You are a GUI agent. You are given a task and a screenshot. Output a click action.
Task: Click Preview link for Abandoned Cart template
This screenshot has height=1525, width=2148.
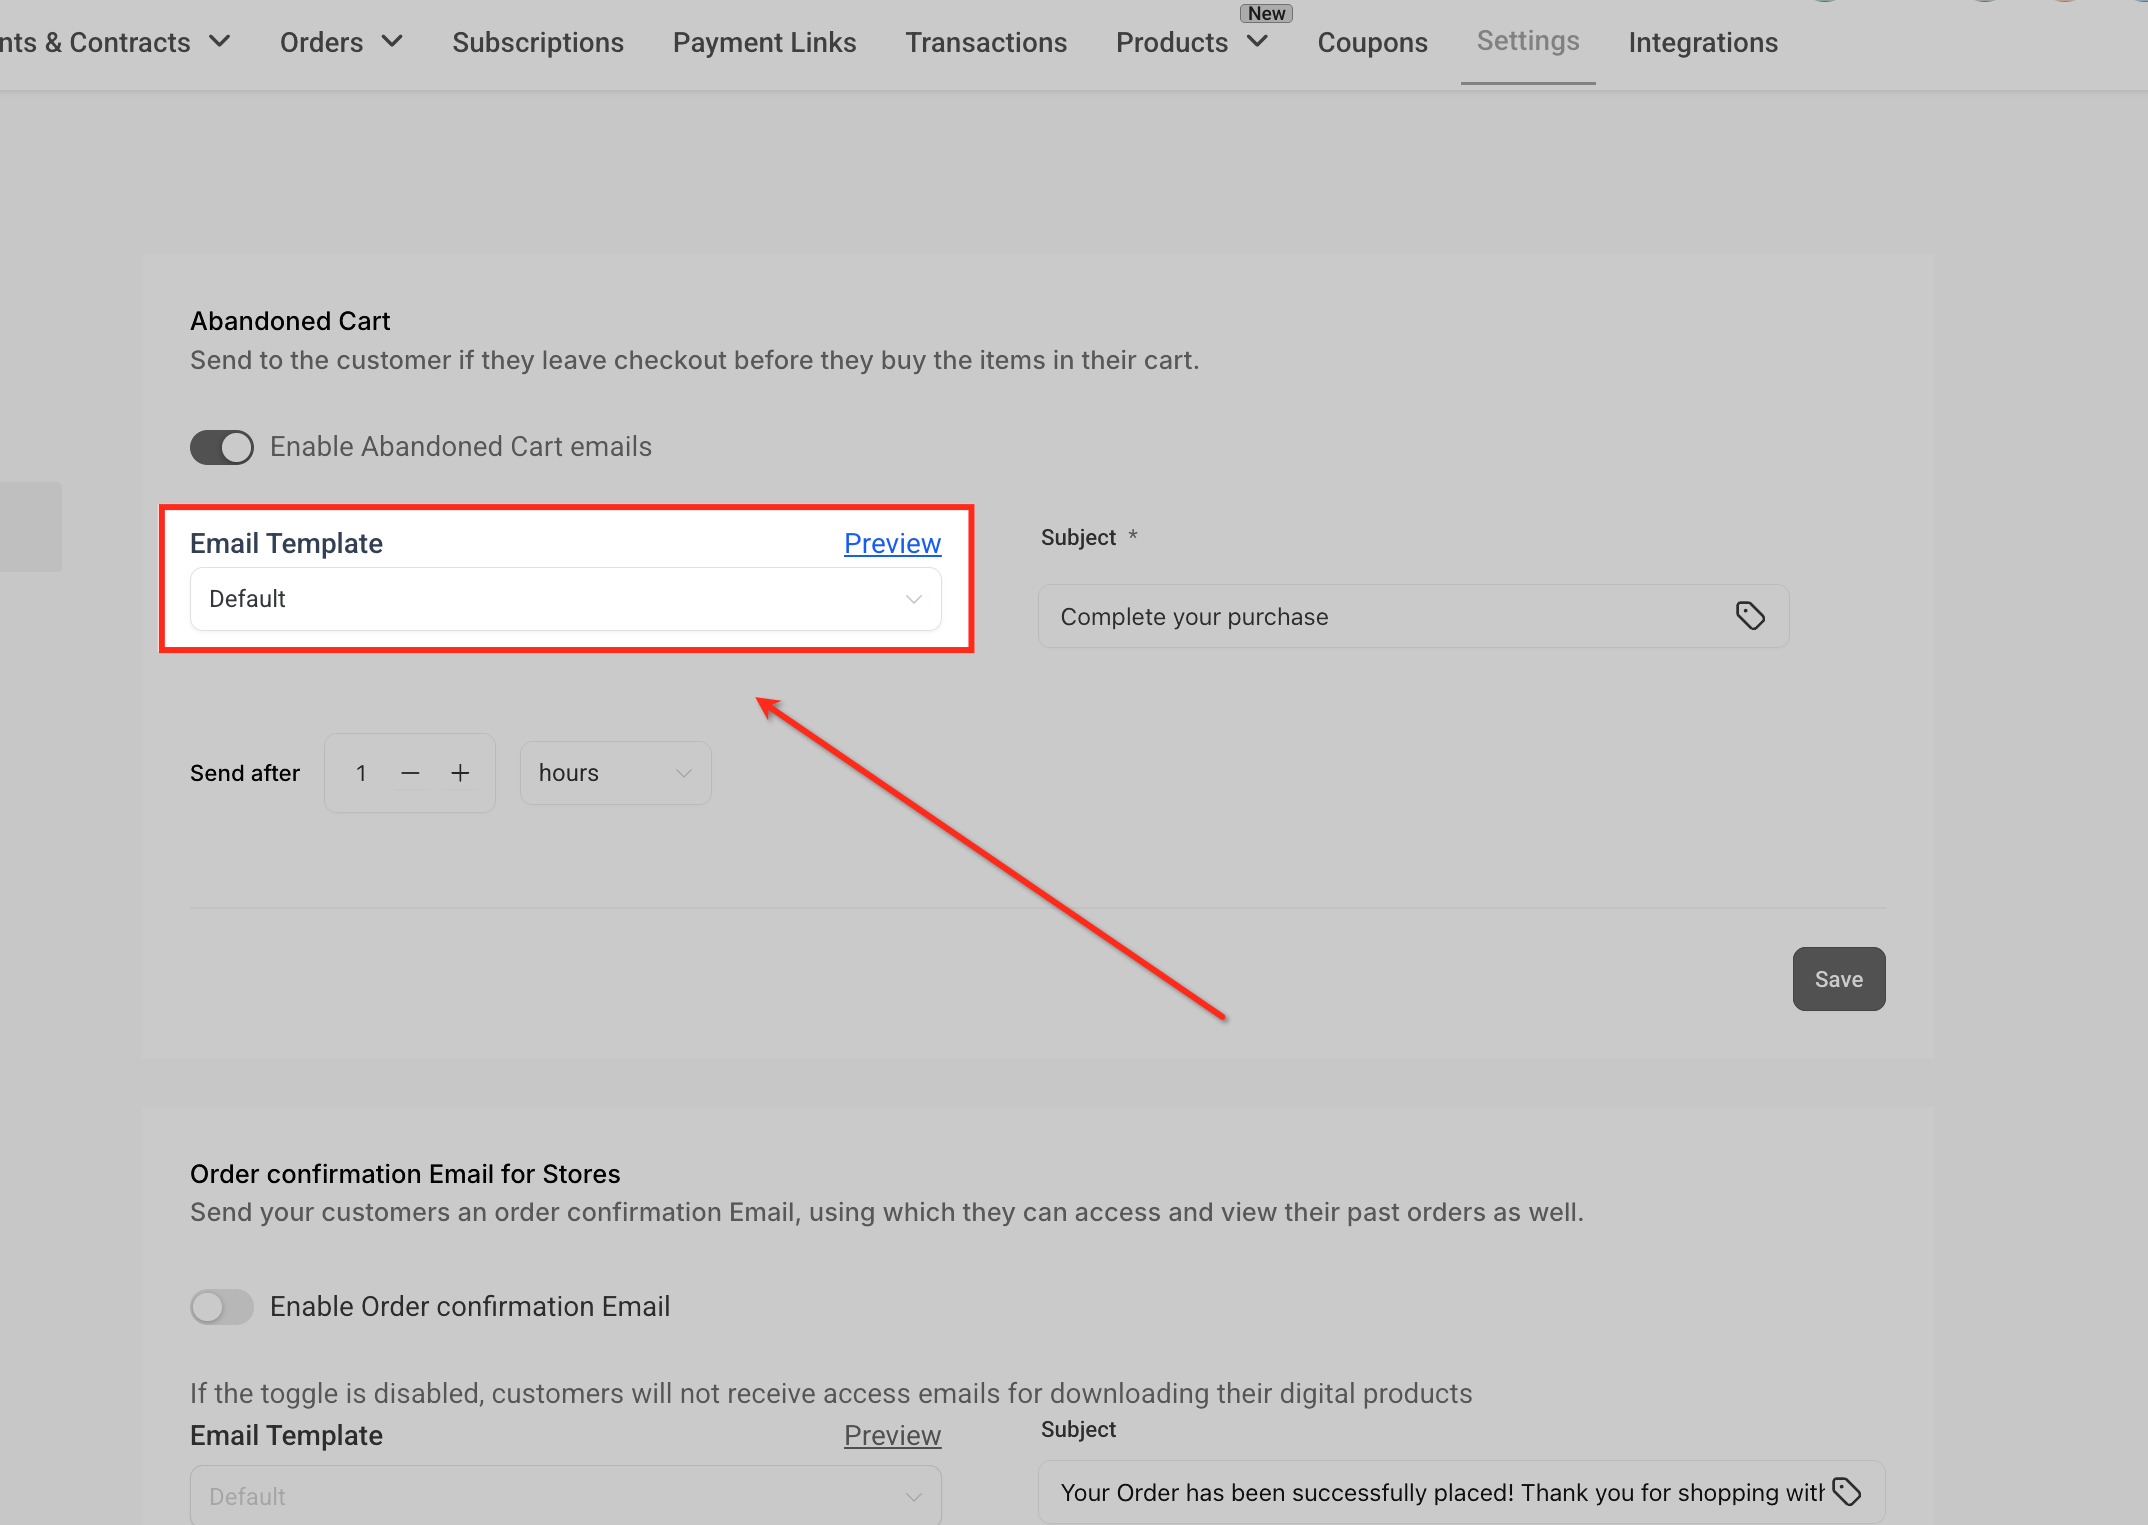(x=892, y=543)
